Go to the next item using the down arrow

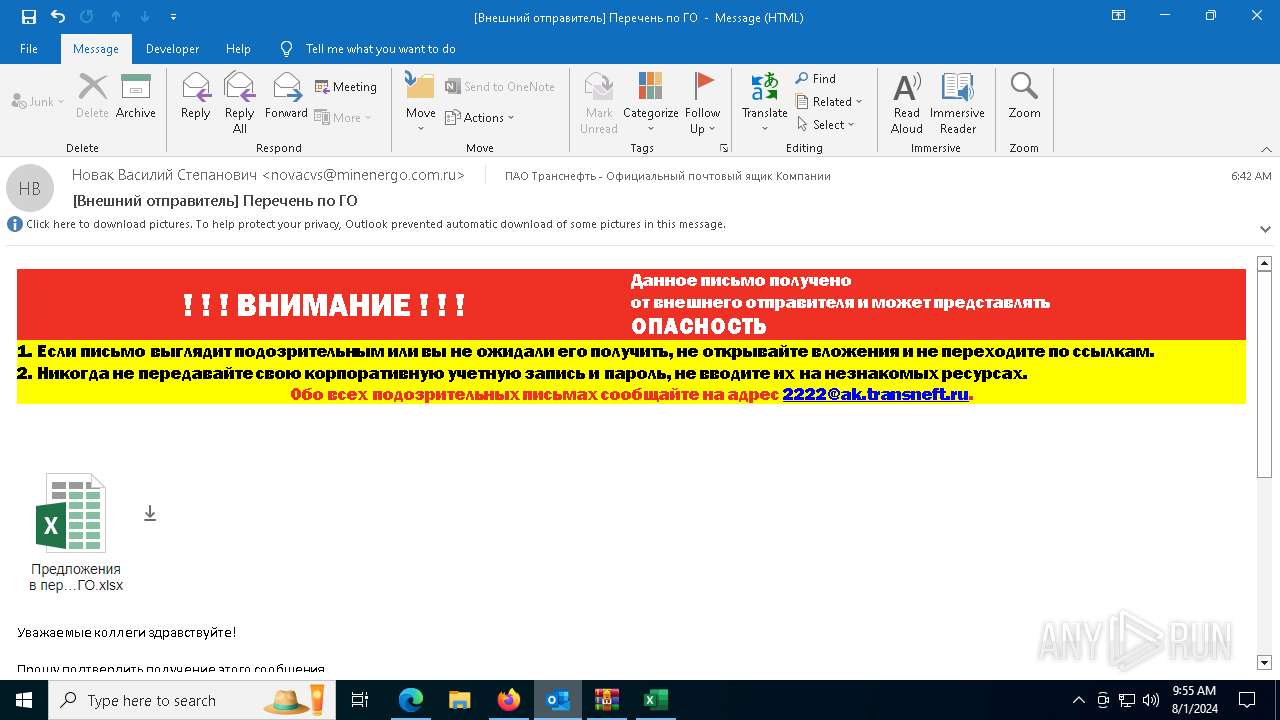pos(145,17)
